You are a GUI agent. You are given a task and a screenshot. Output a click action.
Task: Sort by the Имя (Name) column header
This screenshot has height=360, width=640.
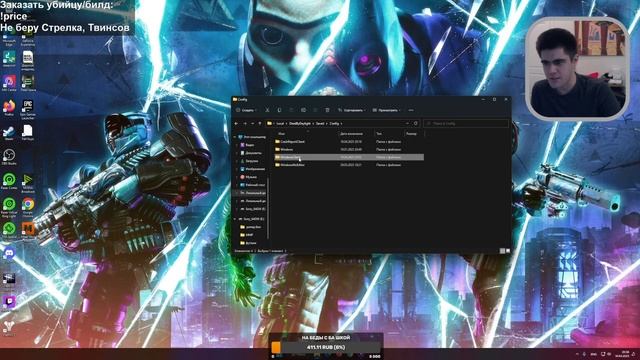[x=282, y=133]
